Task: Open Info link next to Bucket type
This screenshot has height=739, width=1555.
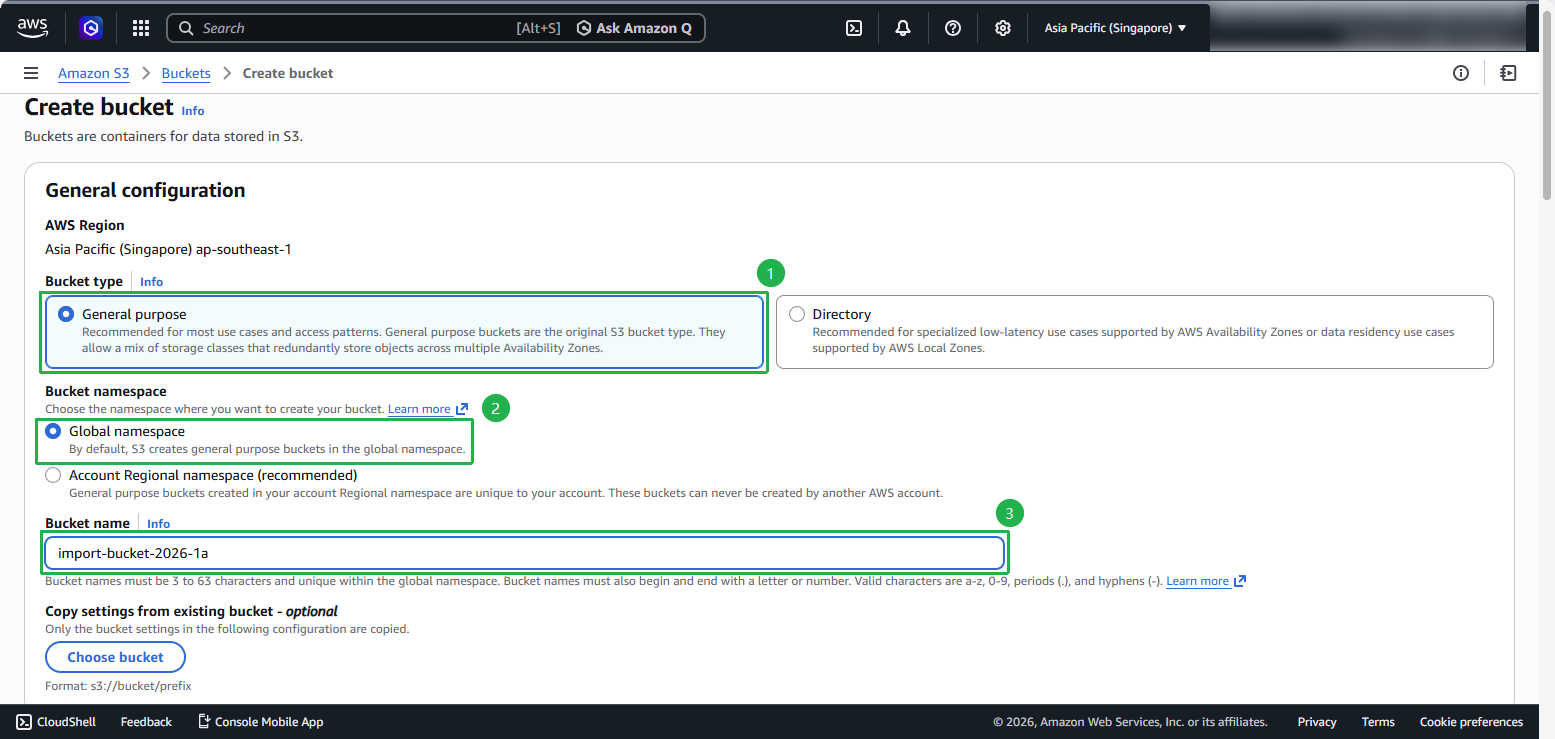Action: coord(151,282)
